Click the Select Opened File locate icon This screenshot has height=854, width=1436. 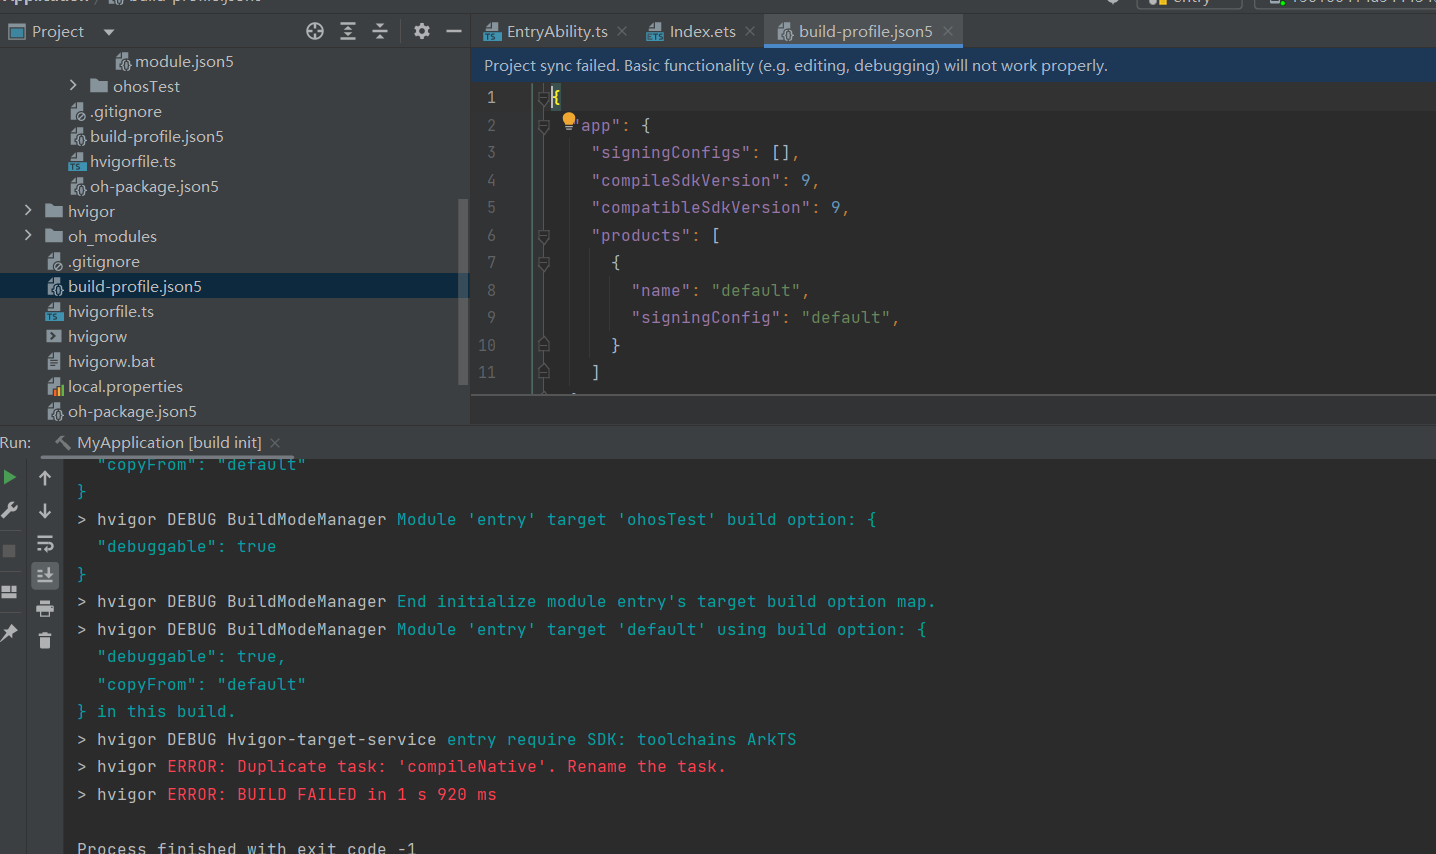click(x=315, y=31)
